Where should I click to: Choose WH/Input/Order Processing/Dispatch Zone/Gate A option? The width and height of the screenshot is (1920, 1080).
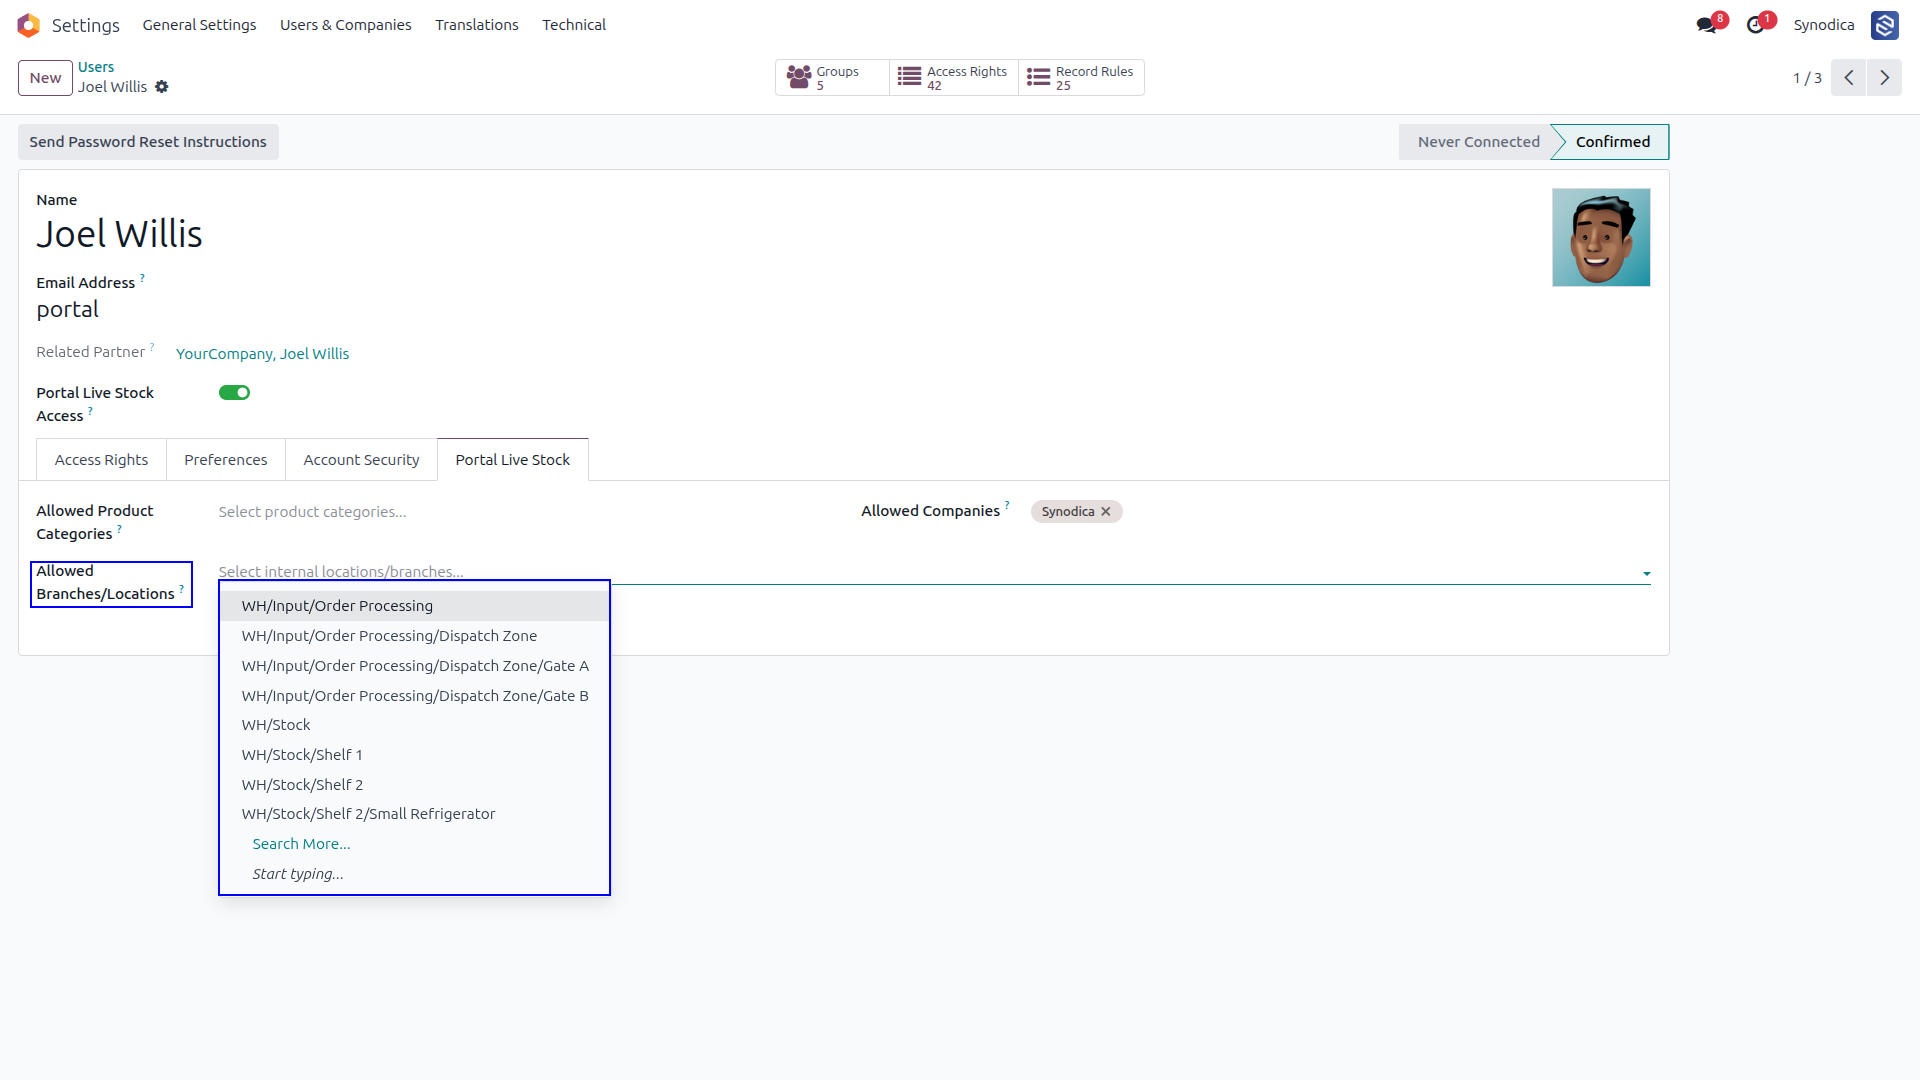(414, 666)
